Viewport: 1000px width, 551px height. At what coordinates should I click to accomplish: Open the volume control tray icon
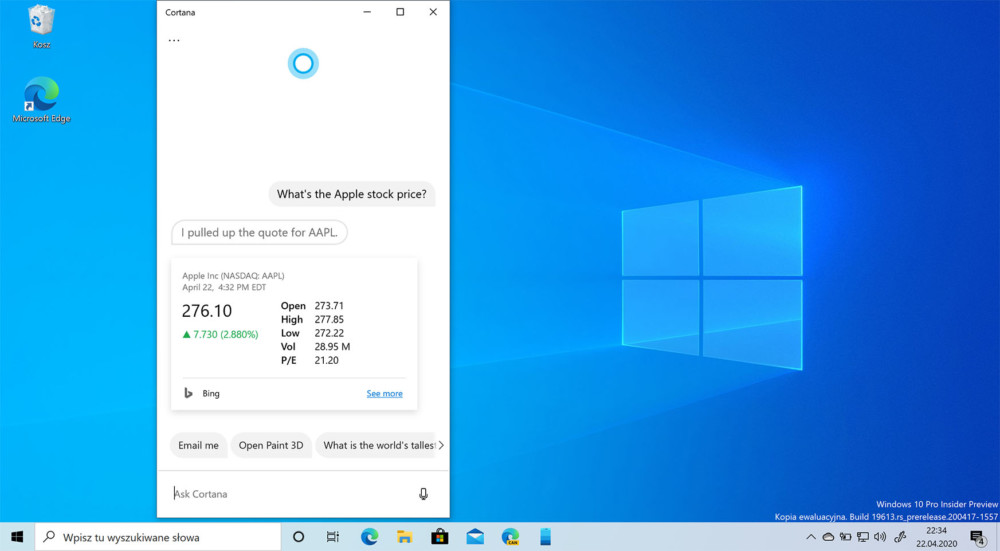[880, 537]
